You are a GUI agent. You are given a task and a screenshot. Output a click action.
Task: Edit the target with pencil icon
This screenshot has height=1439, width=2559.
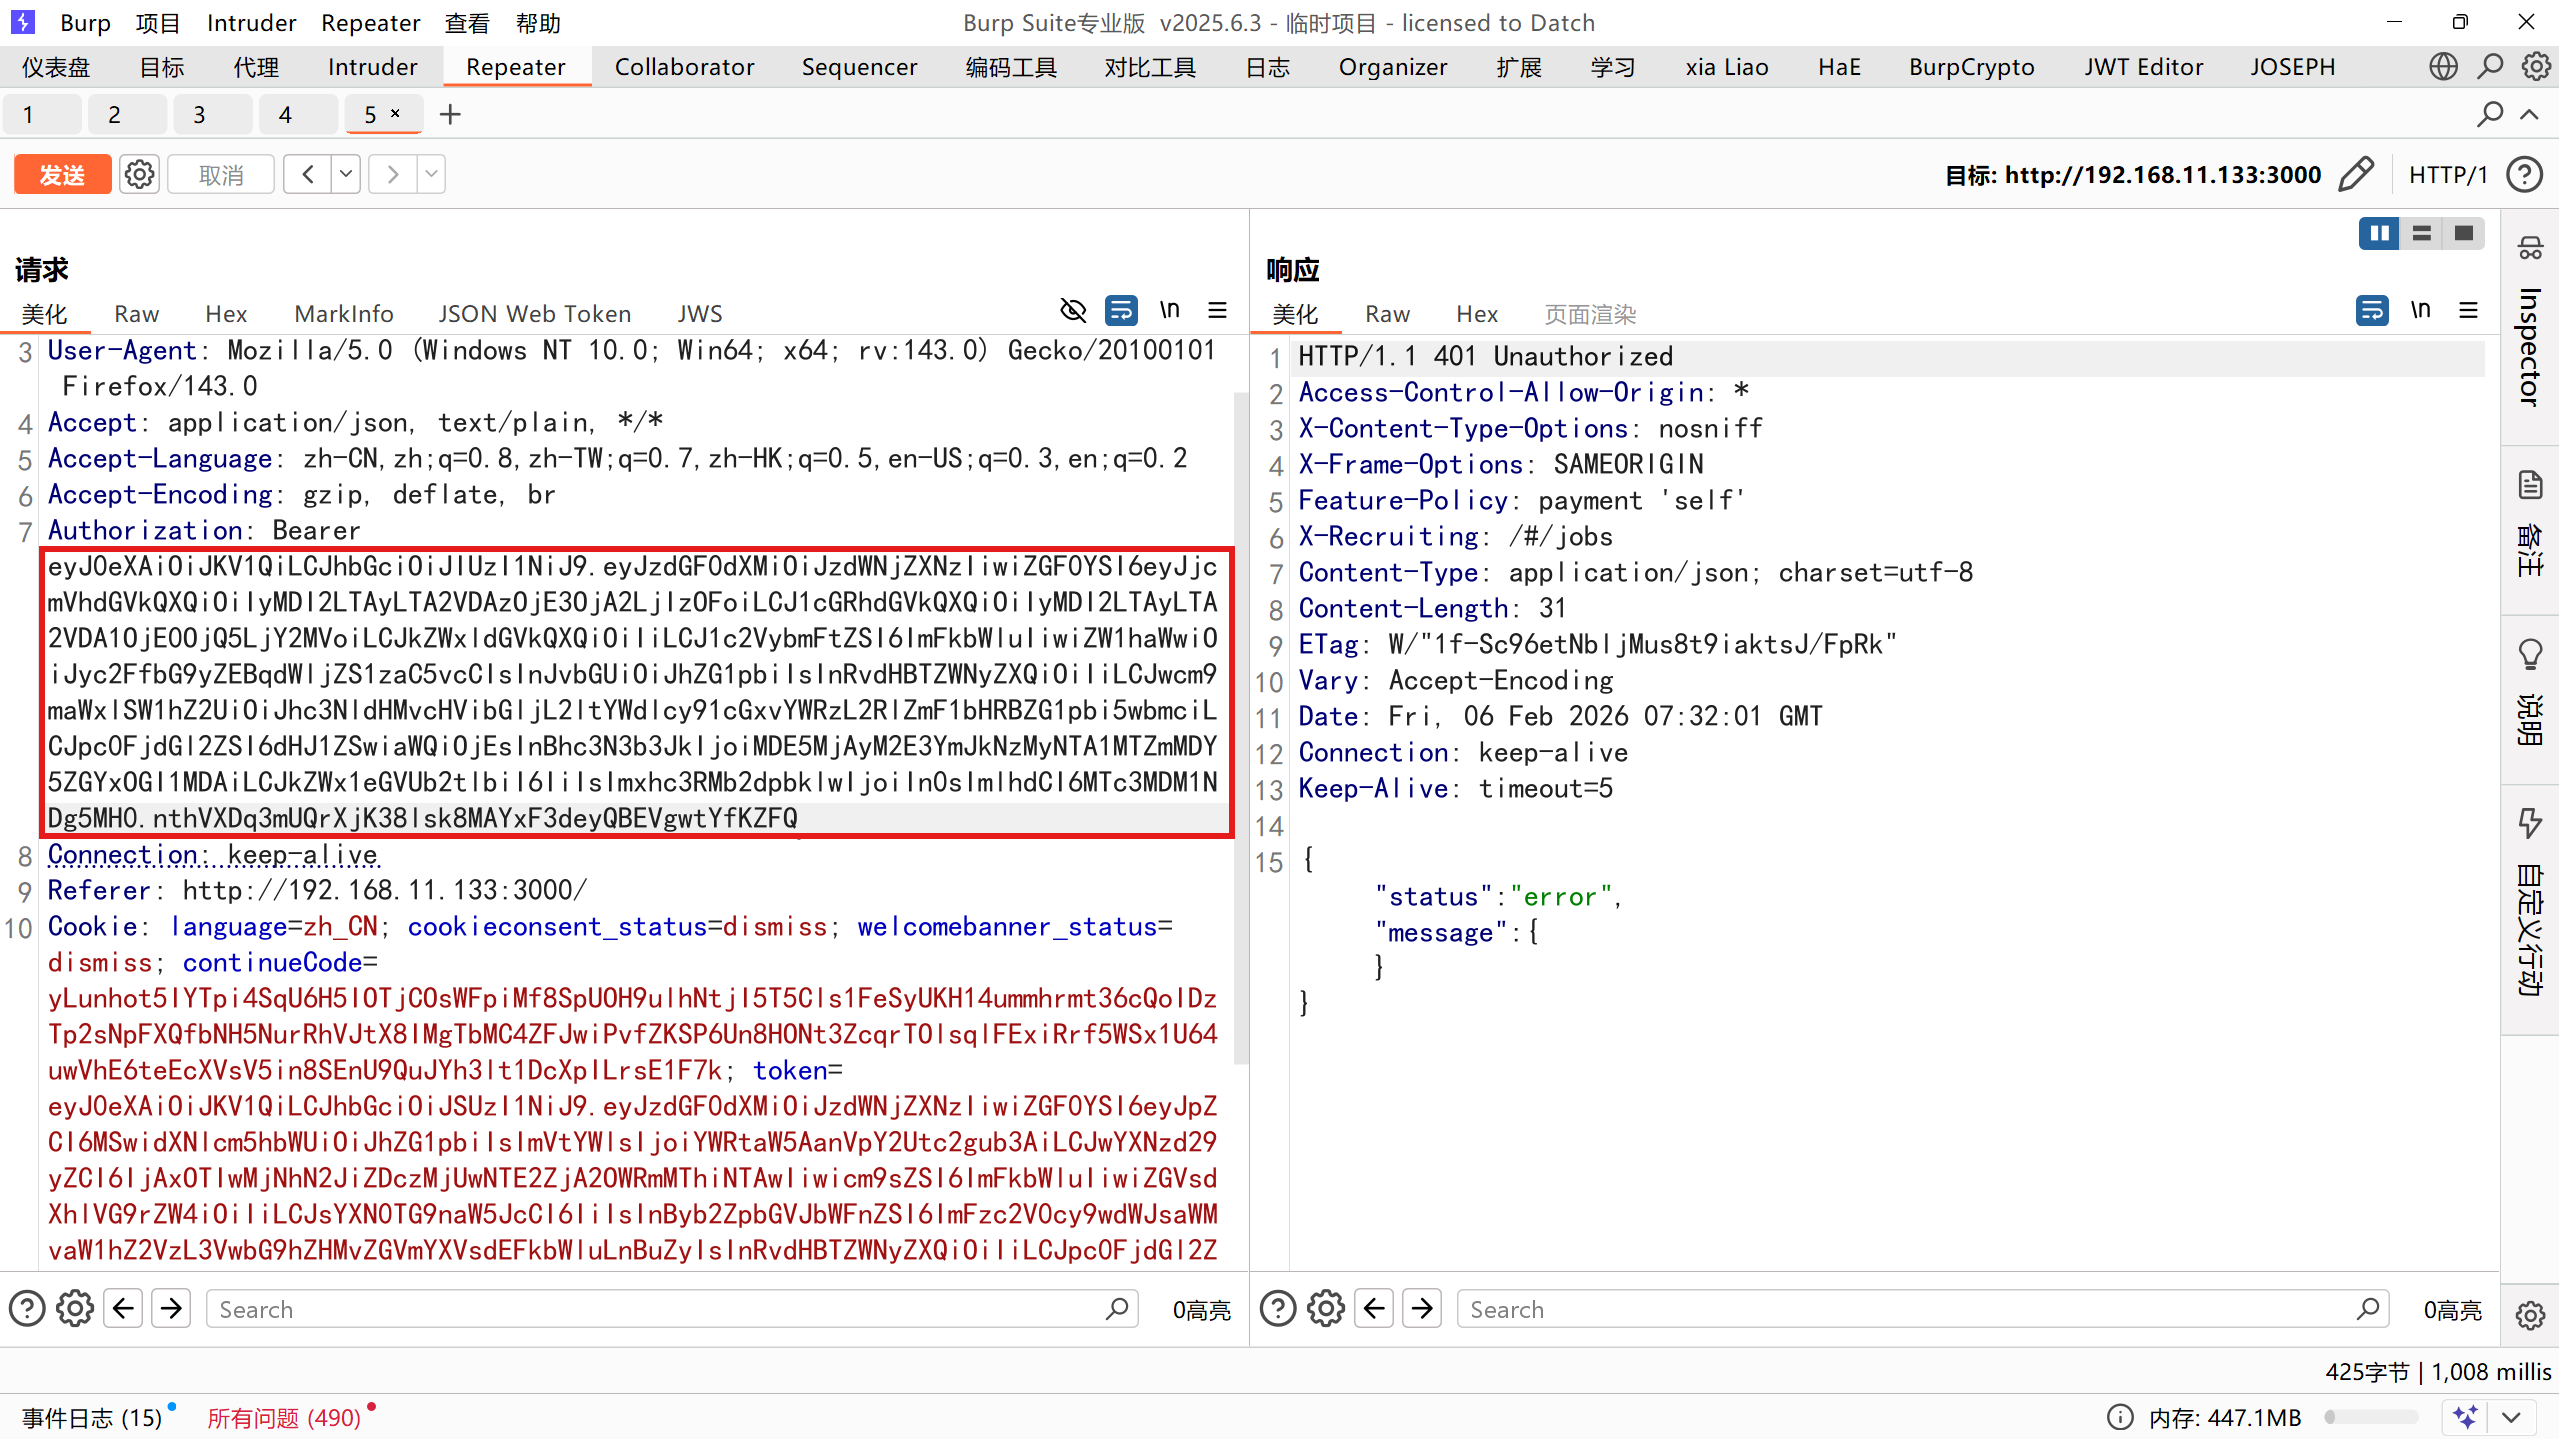click(x=2355, y=175)
